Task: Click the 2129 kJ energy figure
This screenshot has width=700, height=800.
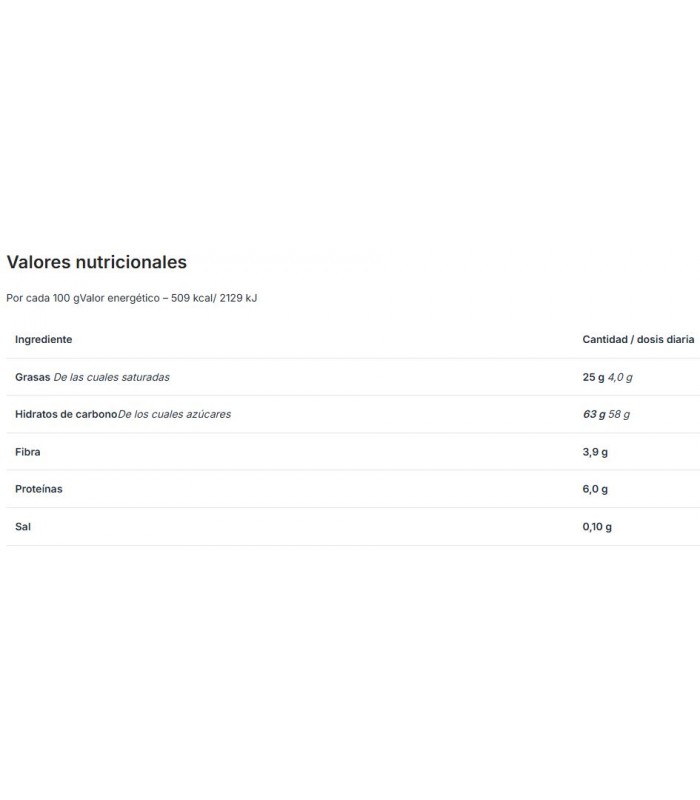Action: (x=238, y=298)
